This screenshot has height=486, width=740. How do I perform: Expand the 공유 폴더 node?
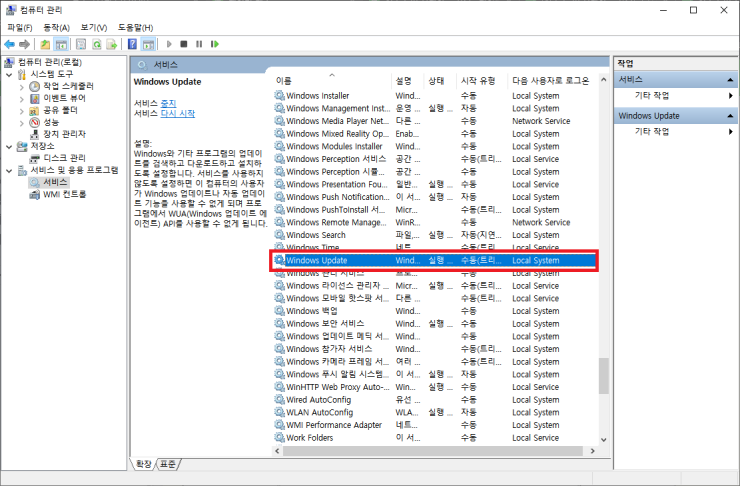(22, 111)
